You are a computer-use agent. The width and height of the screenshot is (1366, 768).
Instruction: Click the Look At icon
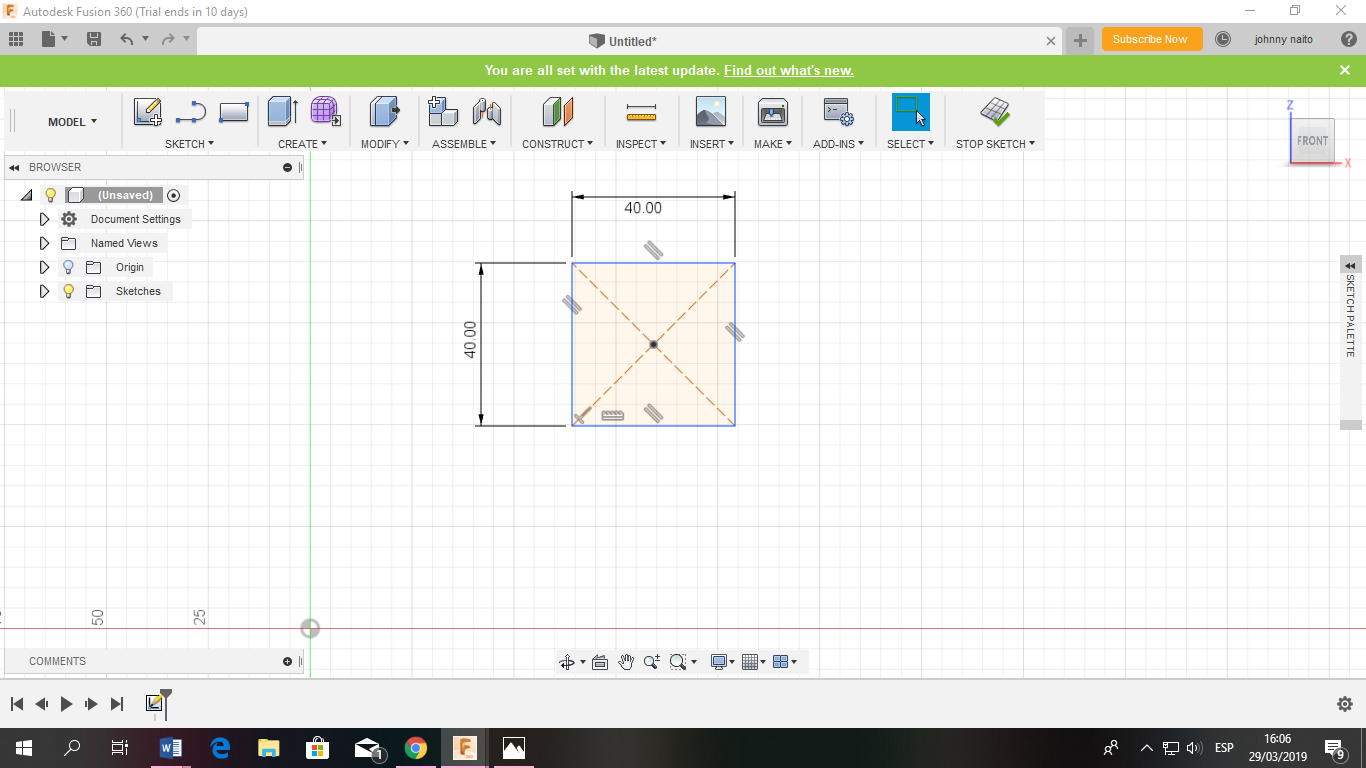click(600, 662)
